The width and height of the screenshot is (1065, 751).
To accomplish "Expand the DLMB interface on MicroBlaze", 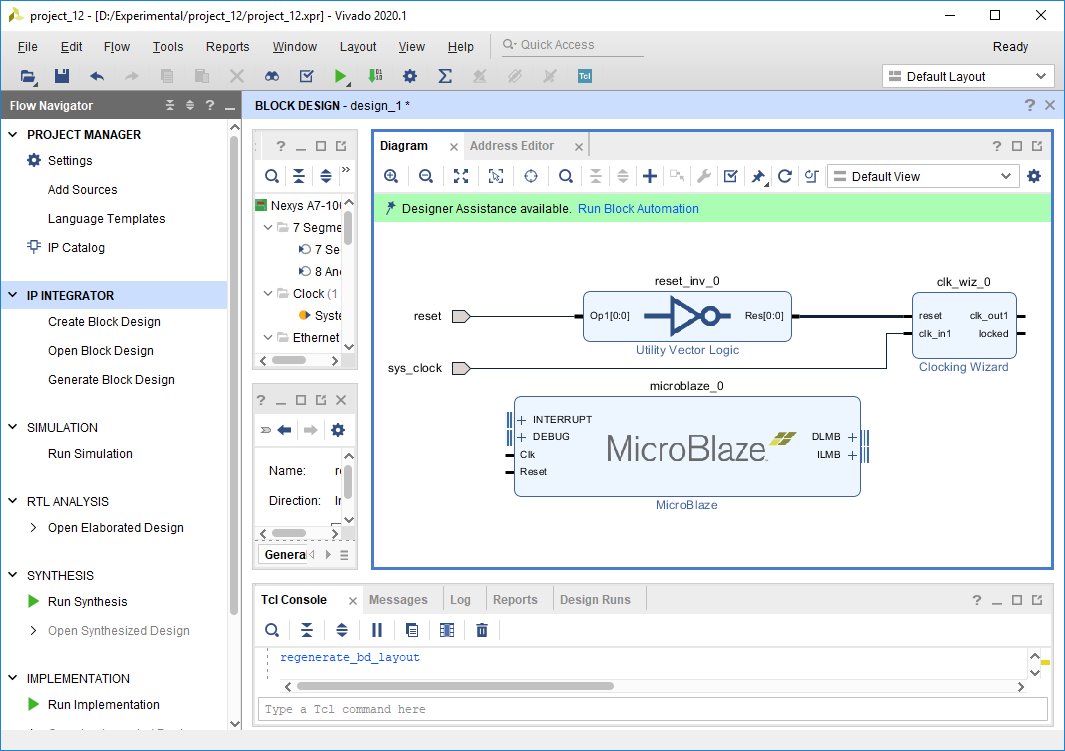I will click(852, 437).
